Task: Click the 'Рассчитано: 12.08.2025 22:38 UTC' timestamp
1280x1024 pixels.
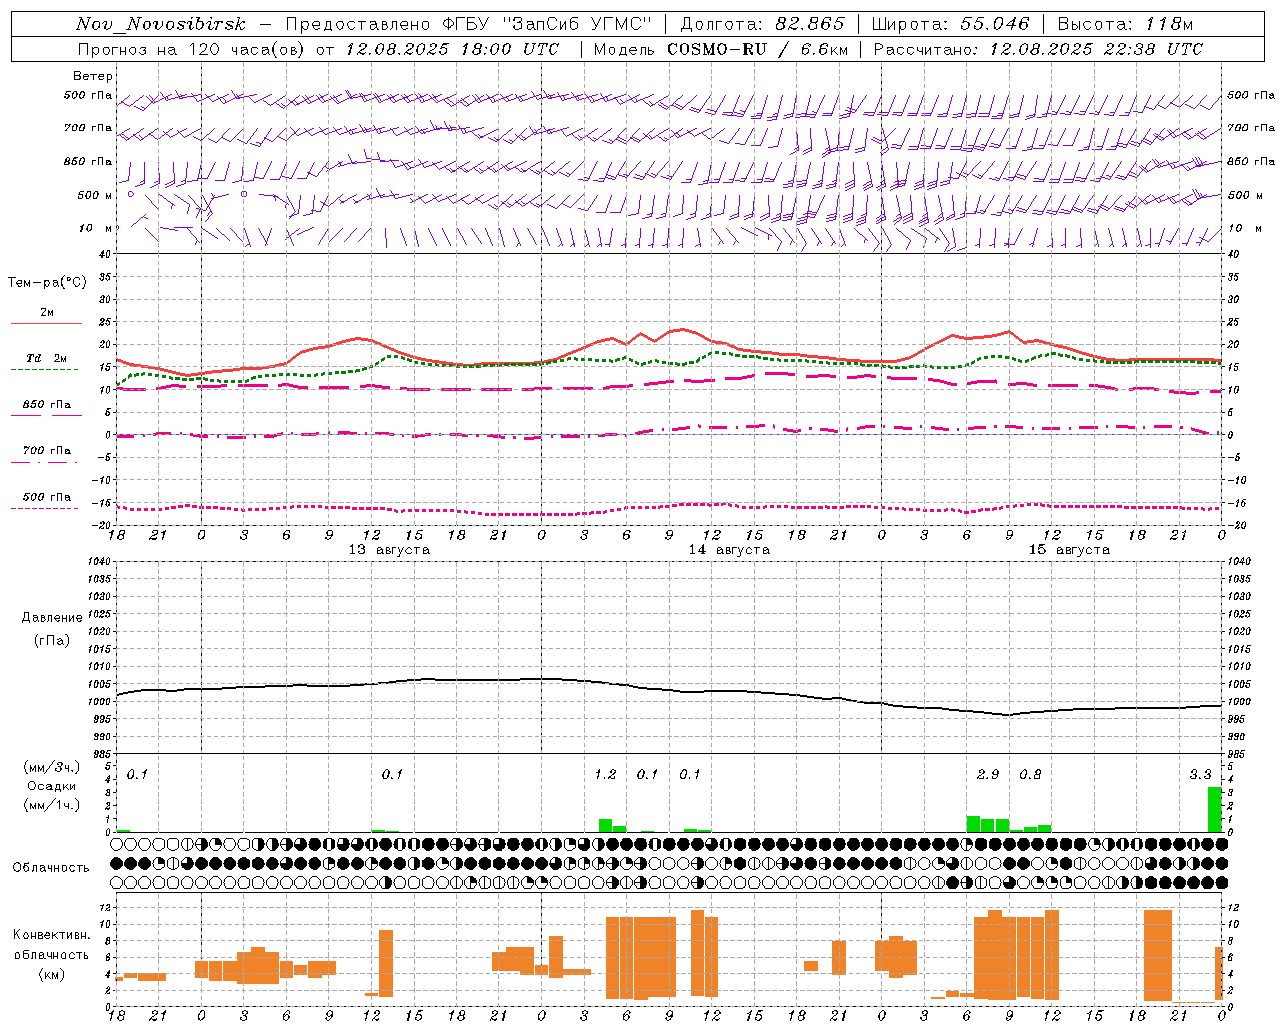Action: pos(1038,49)
